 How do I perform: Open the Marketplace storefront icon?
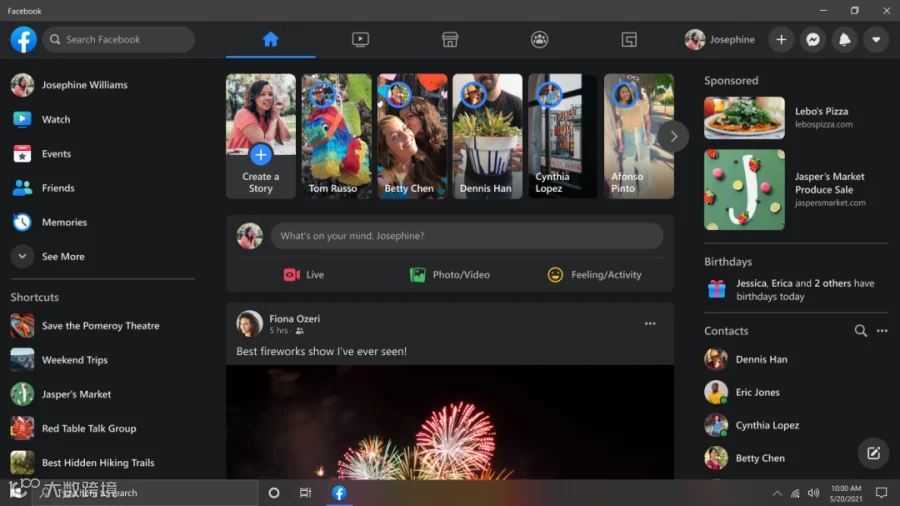pyautogui.click(x=450, y=40)
